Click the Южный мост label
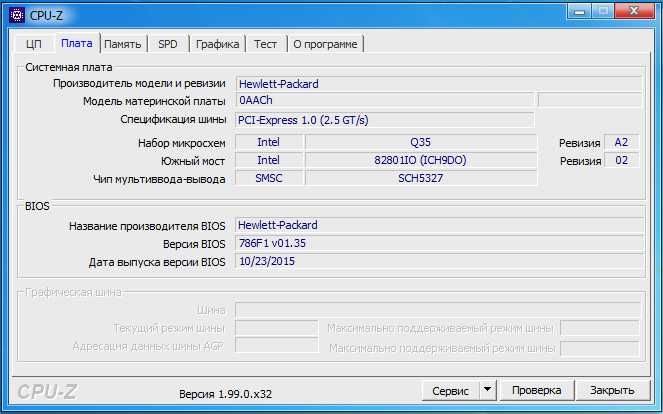The image size is (663, 414). (193, 162)
